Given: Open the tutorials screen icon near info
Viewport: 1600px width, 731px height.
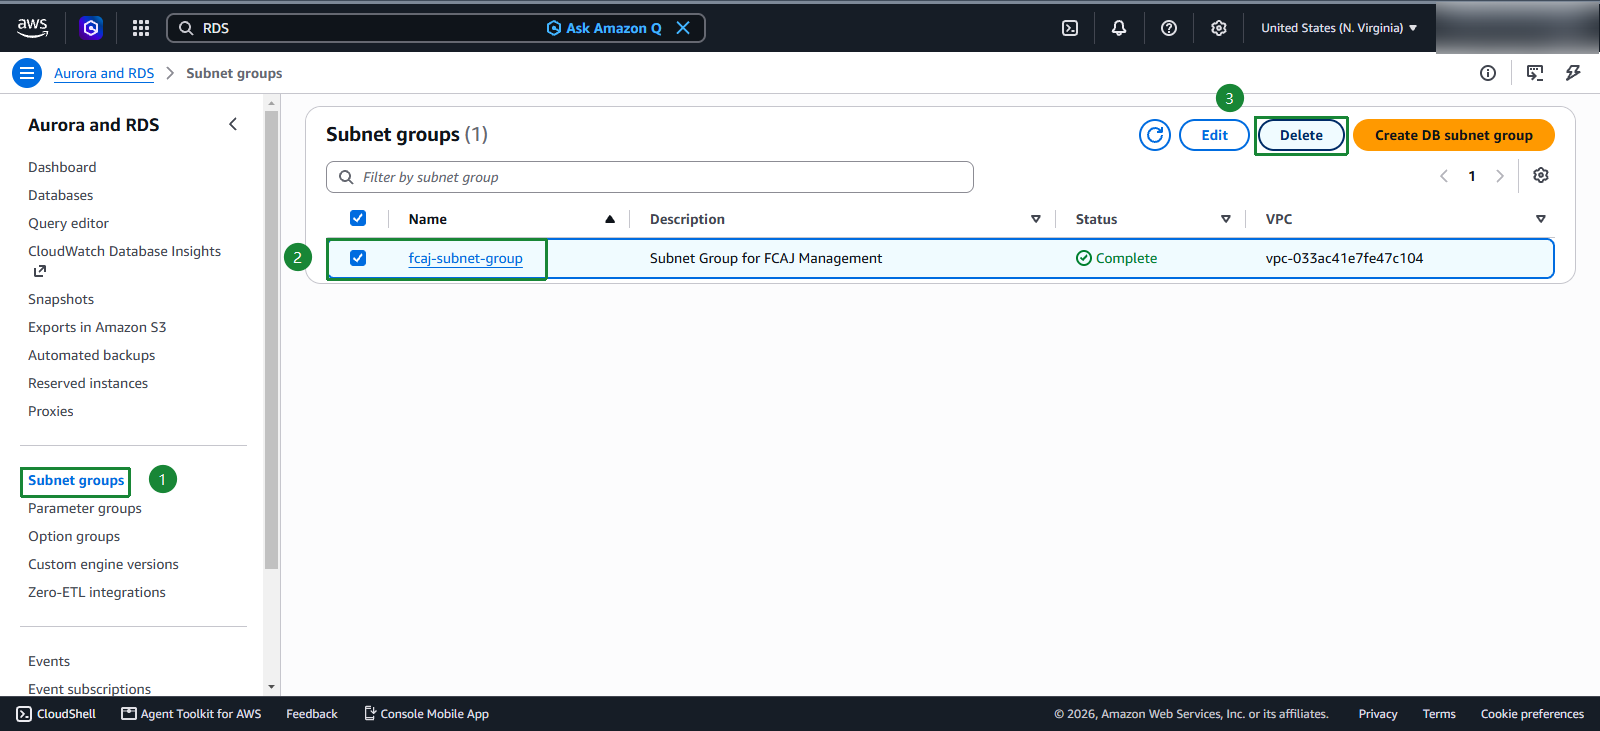Looking at the screenshot, I should point(1535,73).
